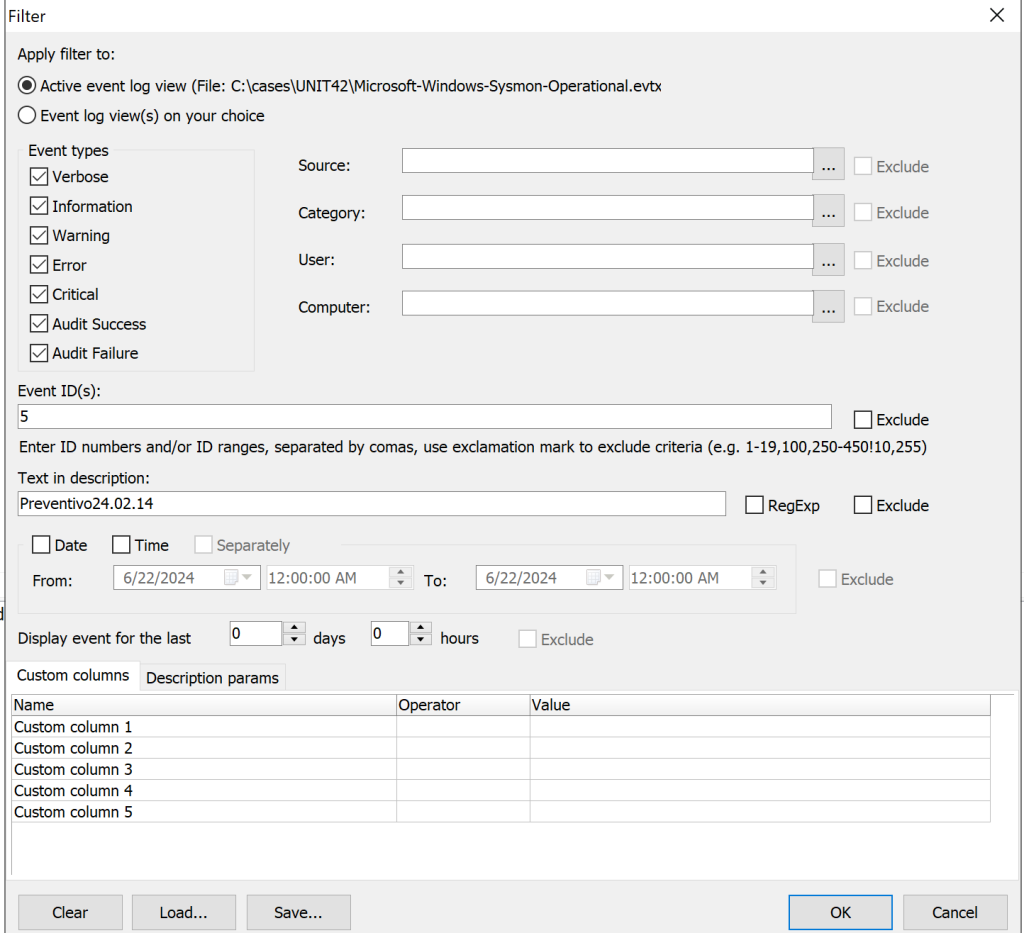The image size is (1024, 933).
Task: Select the Custom column 2 row
Action: [501, 748]
